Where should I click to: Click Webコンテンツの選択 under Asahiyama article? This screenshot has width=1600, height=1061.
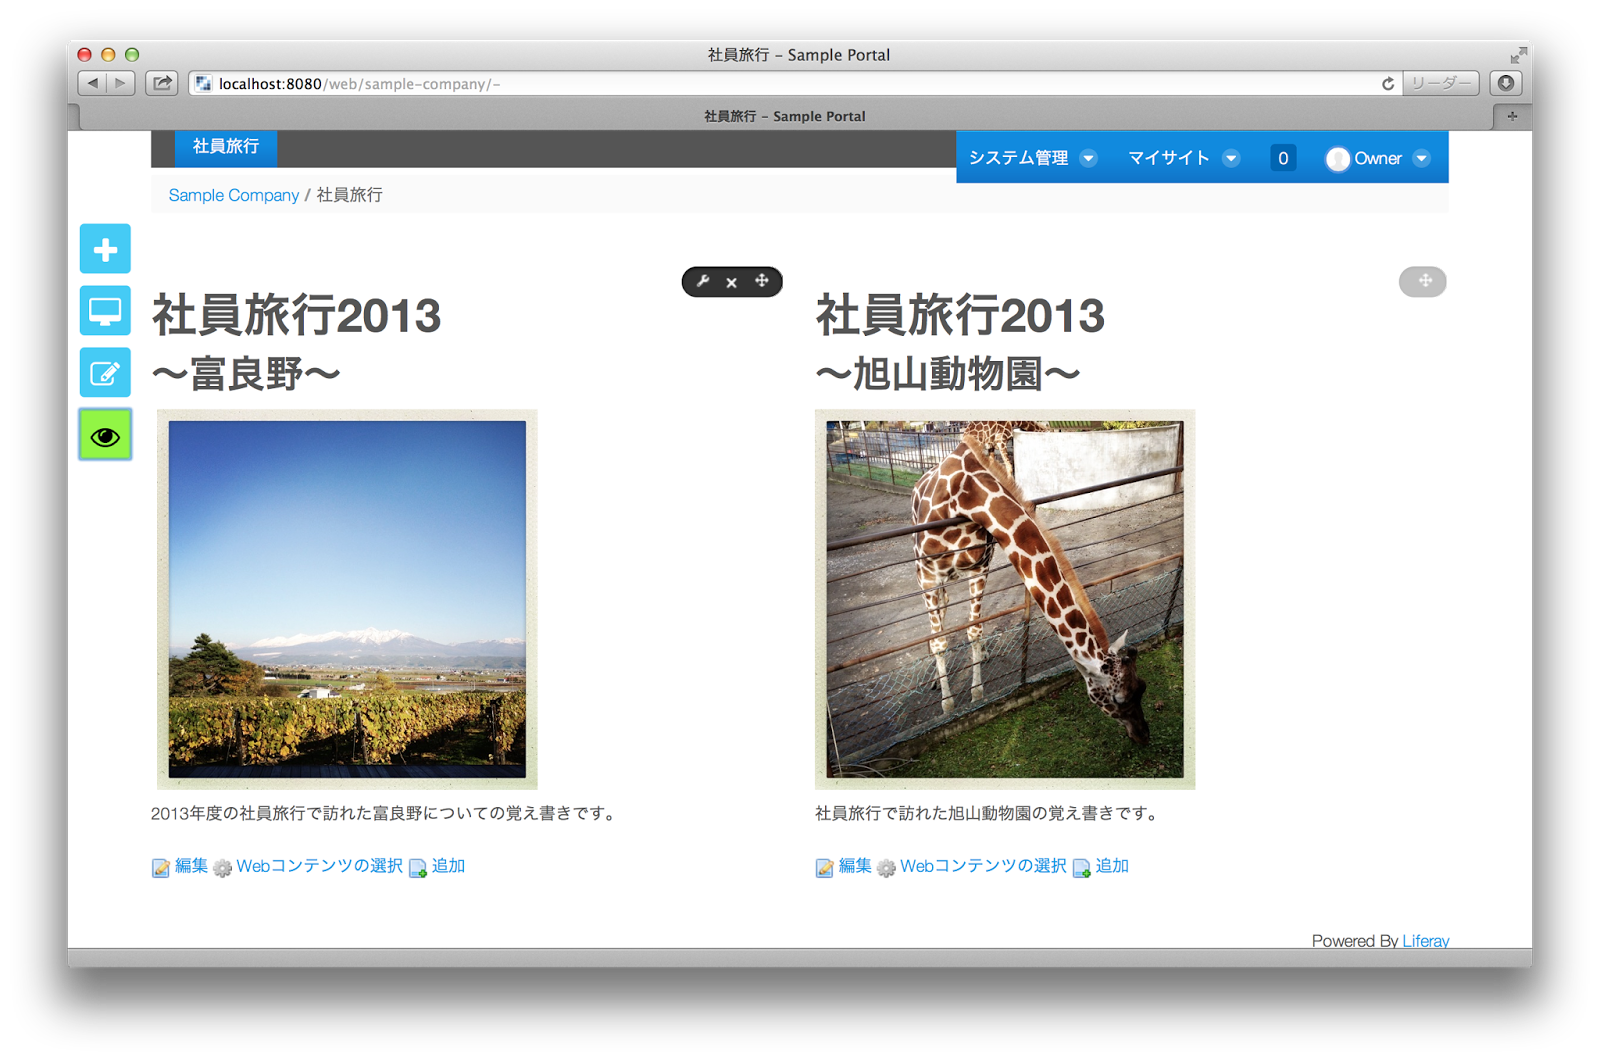click(983, 866)
